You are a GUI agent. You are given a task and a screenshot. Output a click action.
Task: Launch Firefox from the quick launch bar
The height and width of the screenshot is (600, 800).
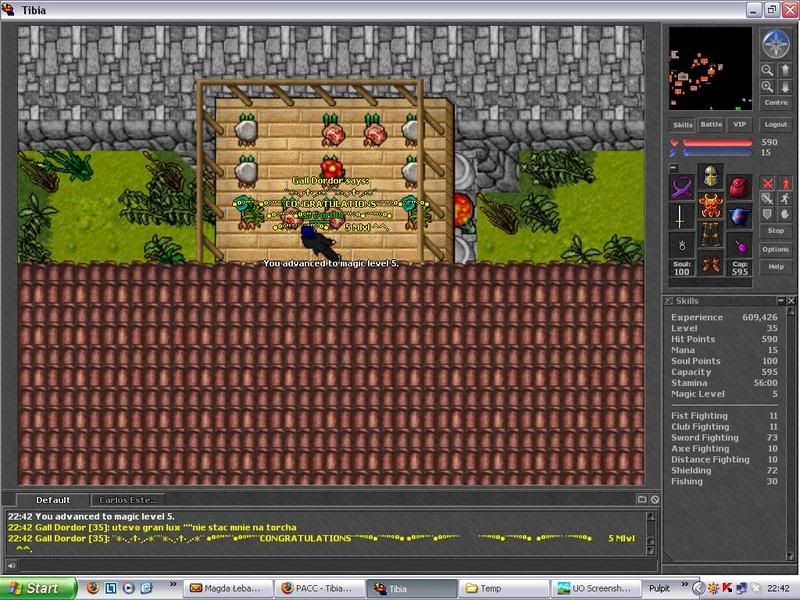click(x=92, y=588)
